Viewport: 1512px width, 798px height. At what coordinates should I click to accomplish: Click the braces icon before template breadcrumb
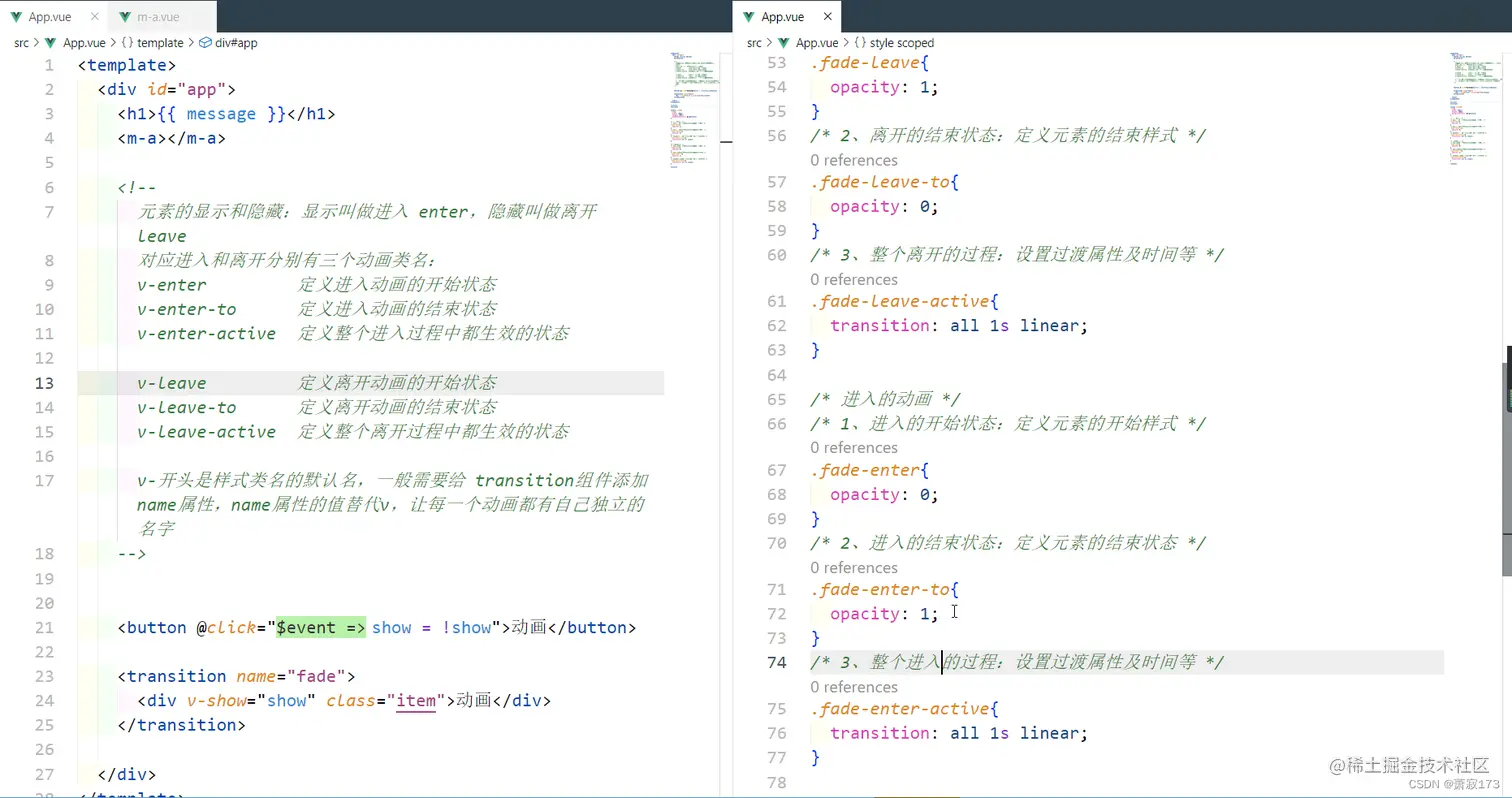click(127, 43)
